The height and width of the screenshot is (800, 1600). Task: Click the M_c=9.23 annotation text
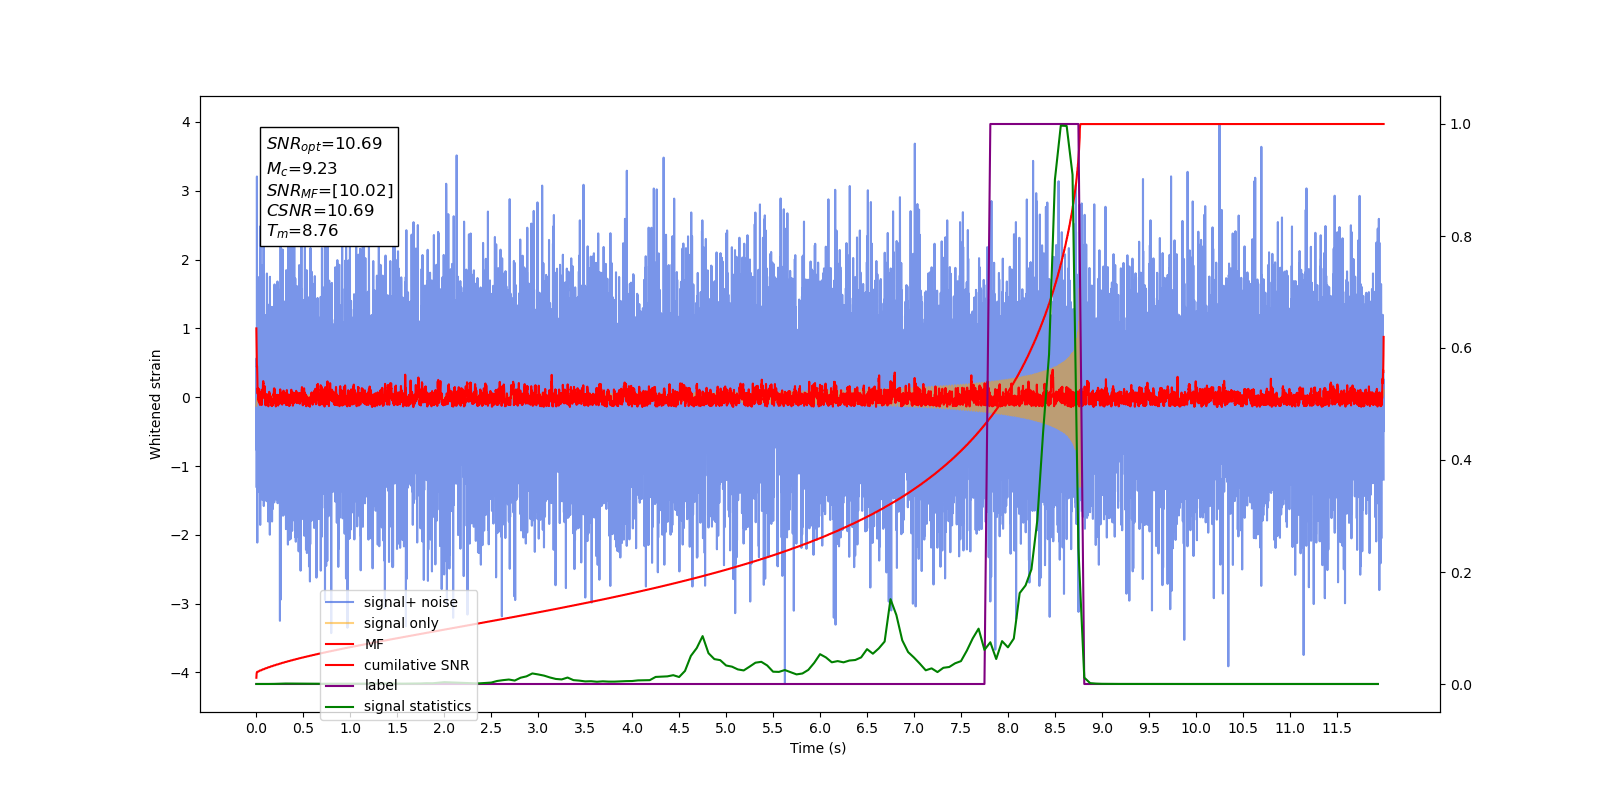pyautogui.click(x=302, y=169)
